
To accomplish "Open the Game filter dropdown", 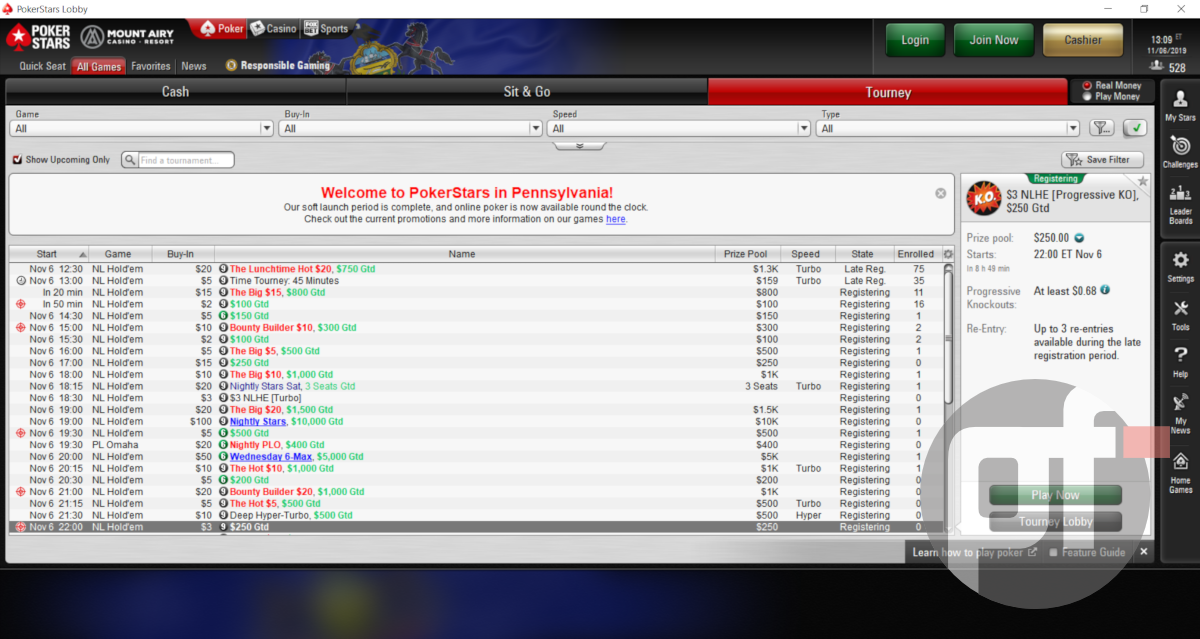I will [x=141, y=128].
